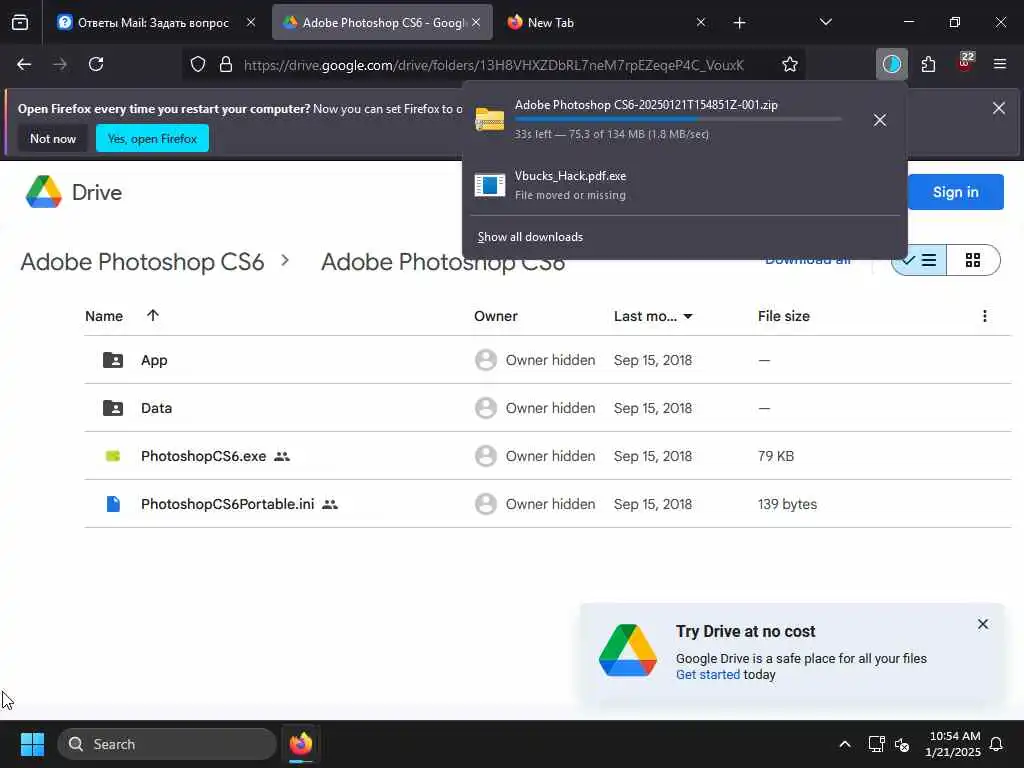Open the Firefox View icon in the tab bar
The image size is (1024, 768).
coord(20,23)
